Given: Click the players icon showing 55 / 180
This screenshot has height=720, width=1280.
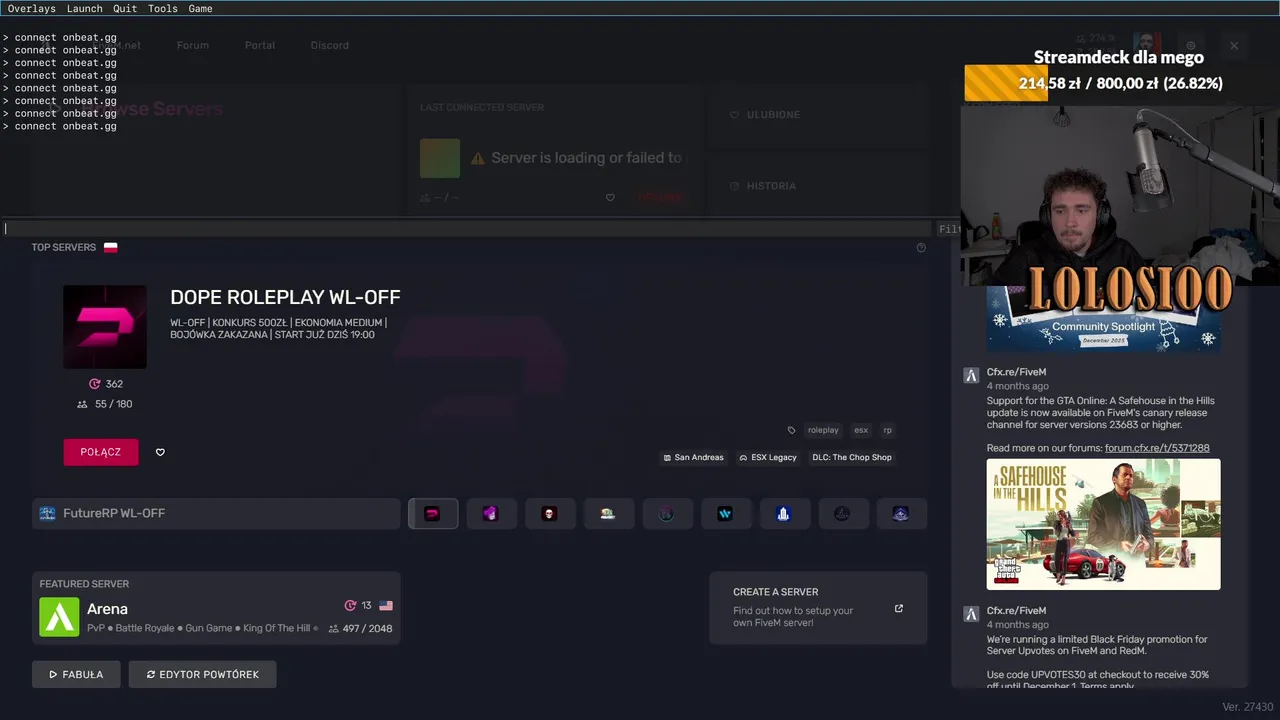Looking at the screenshot, I should click(x=82, y=404).
